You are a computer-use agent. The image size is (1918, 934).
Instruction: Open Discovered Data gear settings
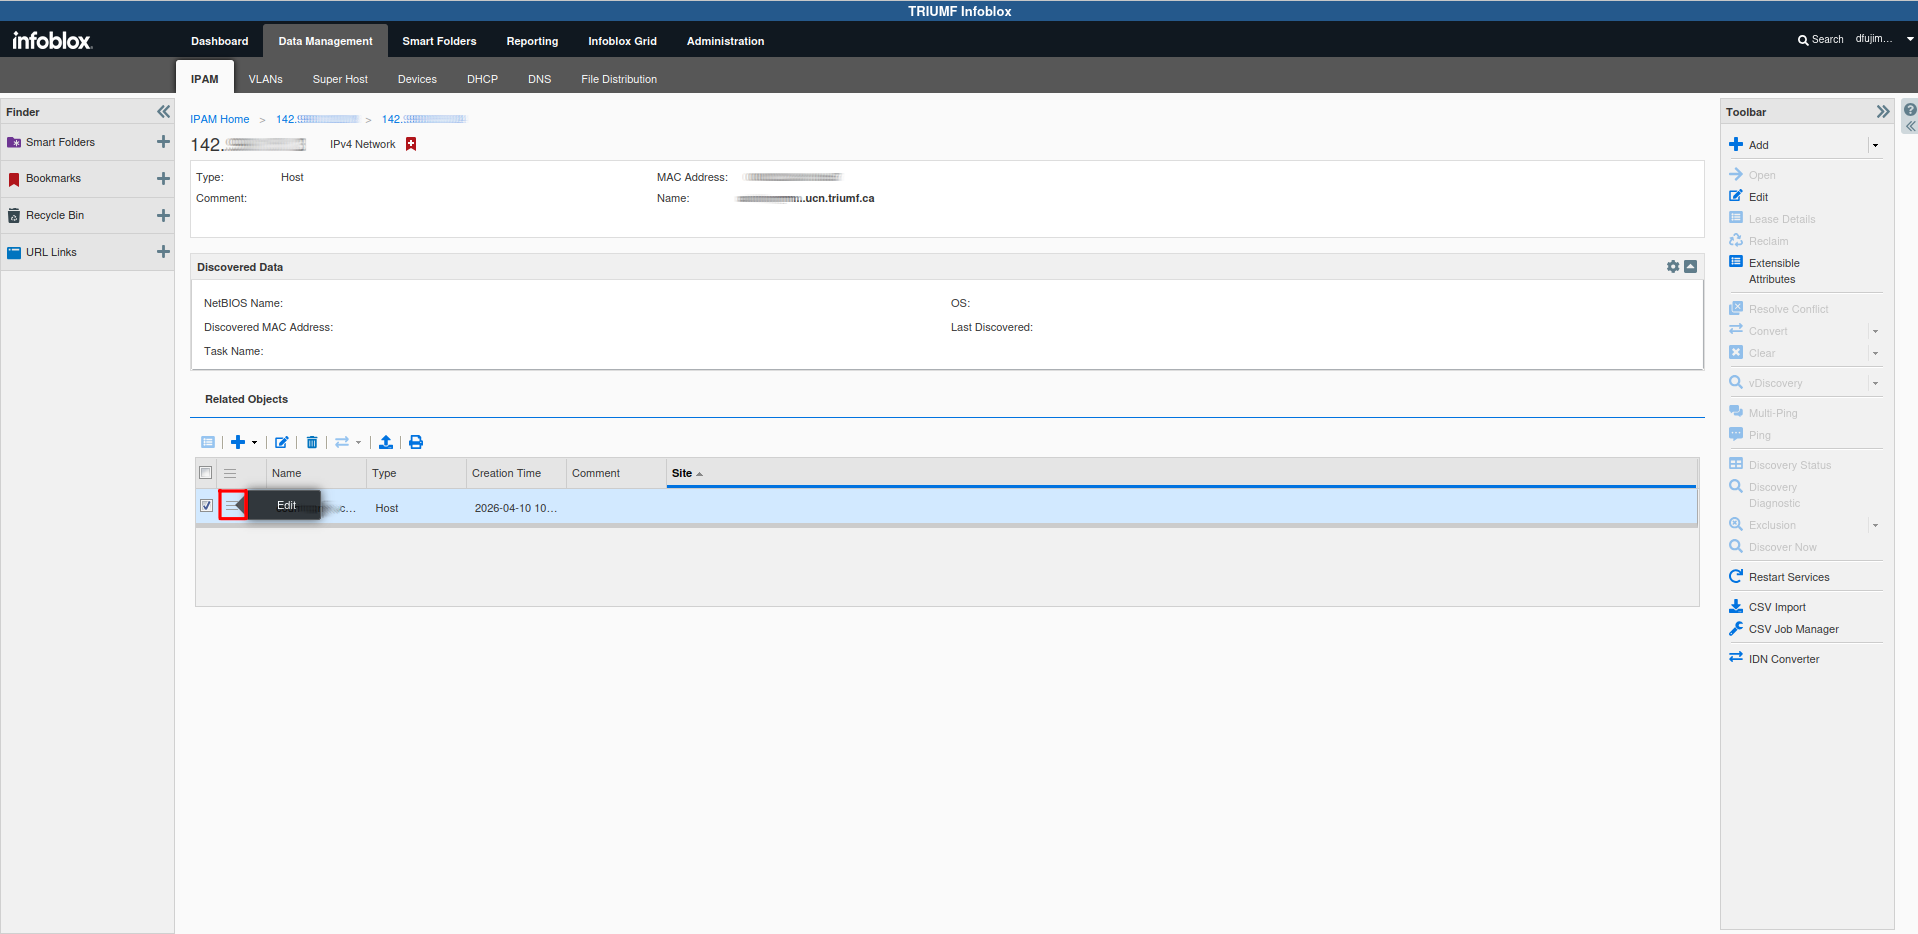[x=1673, y=267]
